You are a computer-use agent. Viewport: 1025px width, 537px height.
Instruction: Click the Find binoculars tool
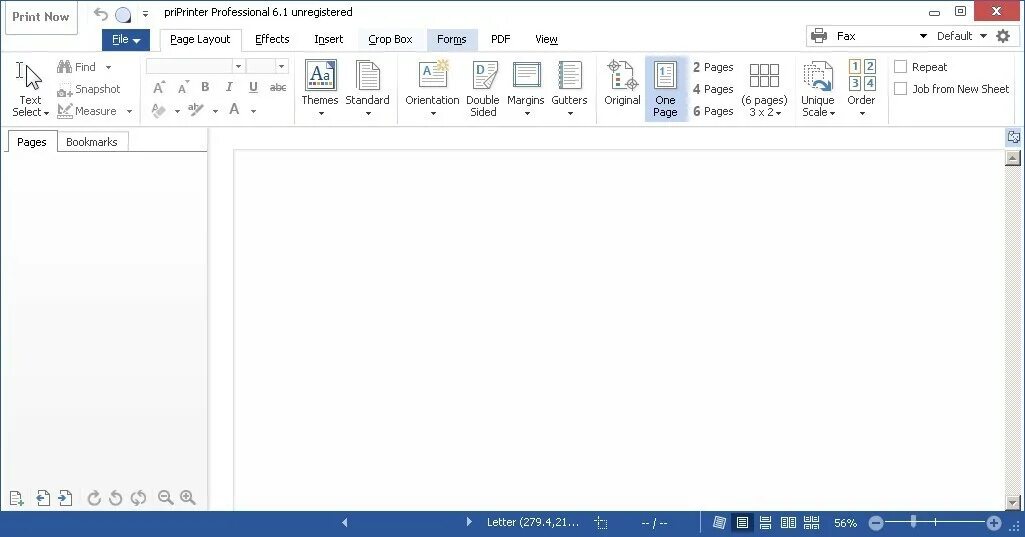(x=76, y=67)
